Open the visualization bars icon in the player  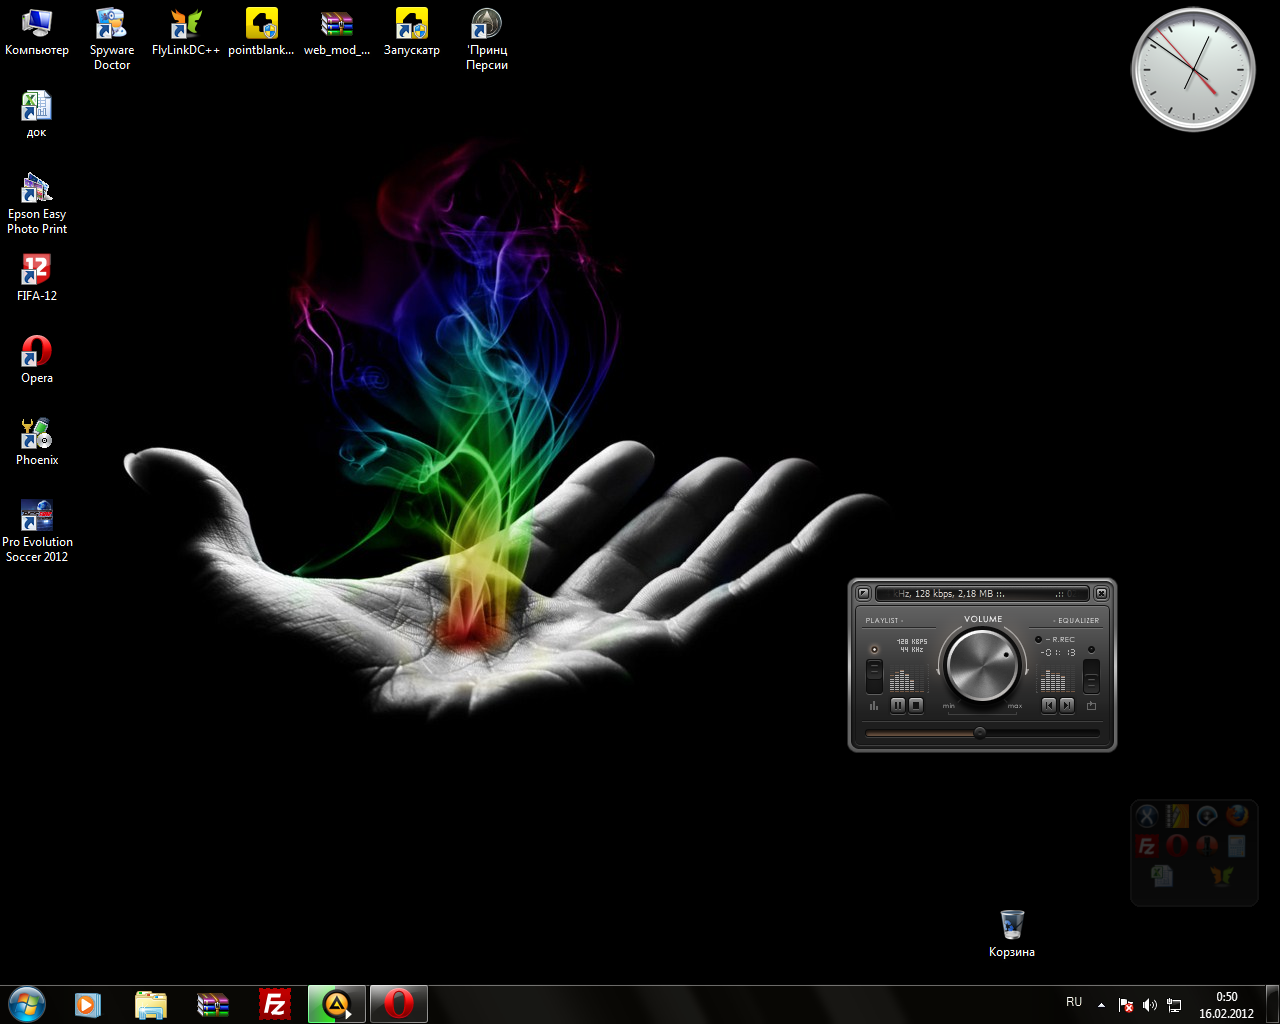point(874,706)
